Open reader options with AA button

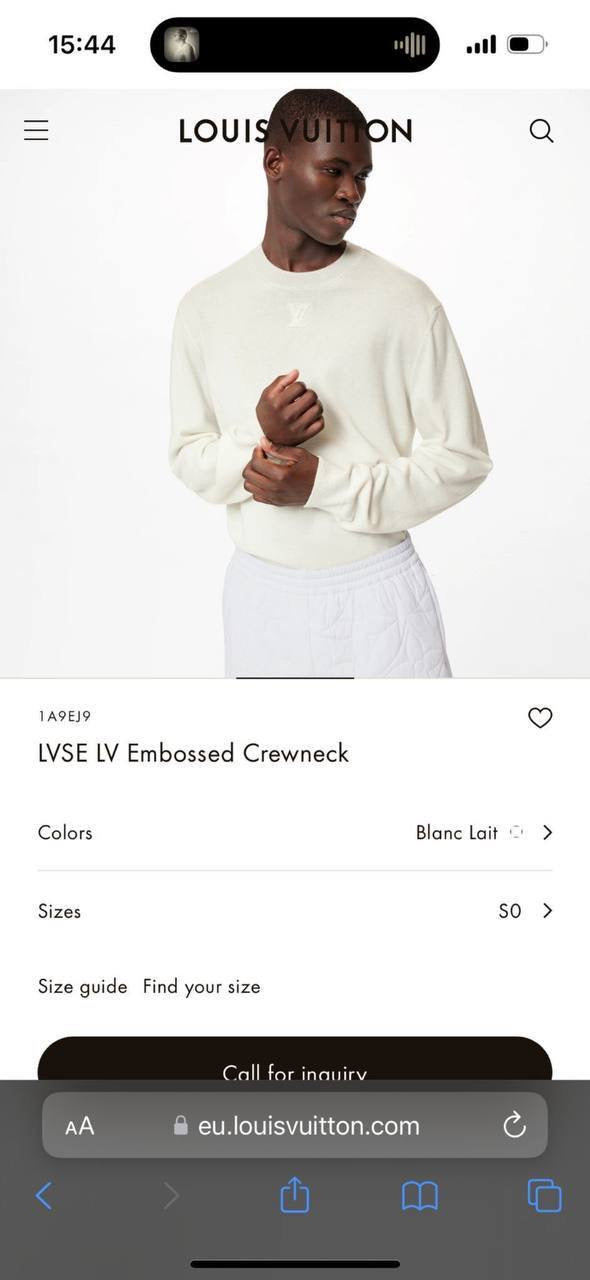(x=80, y=1127)
